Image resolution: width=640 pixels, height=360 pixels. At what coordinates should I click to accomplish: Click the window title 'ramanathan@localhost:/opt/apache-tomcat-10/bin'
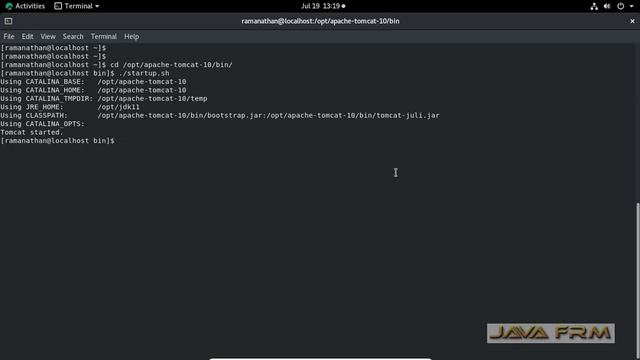(320, 21)
